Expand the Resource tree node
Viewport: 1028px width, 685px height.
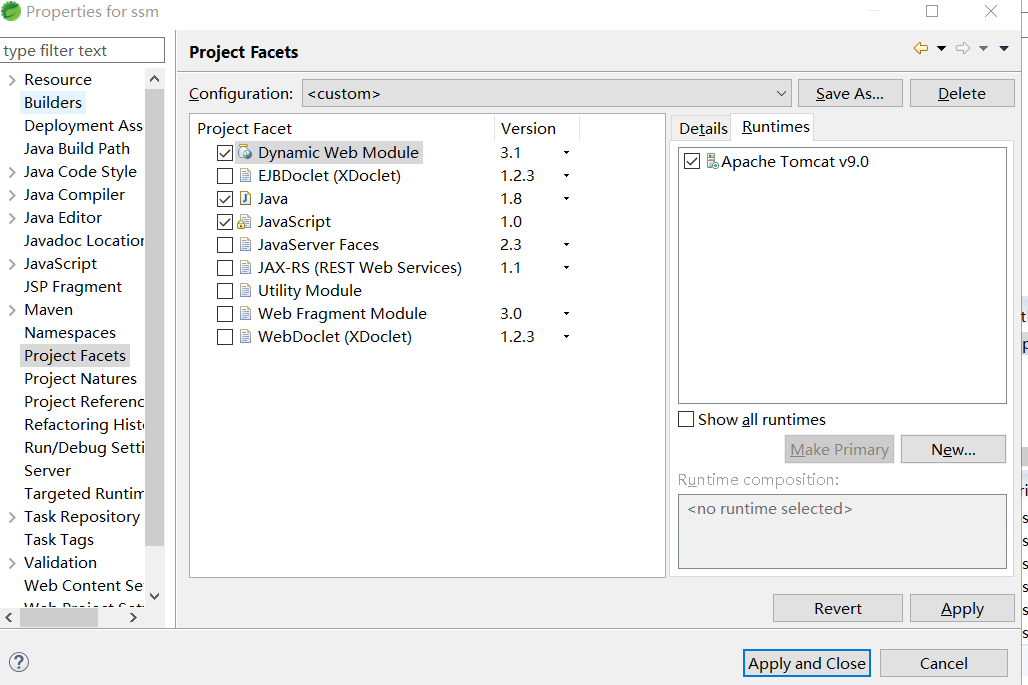coord(12,80)
